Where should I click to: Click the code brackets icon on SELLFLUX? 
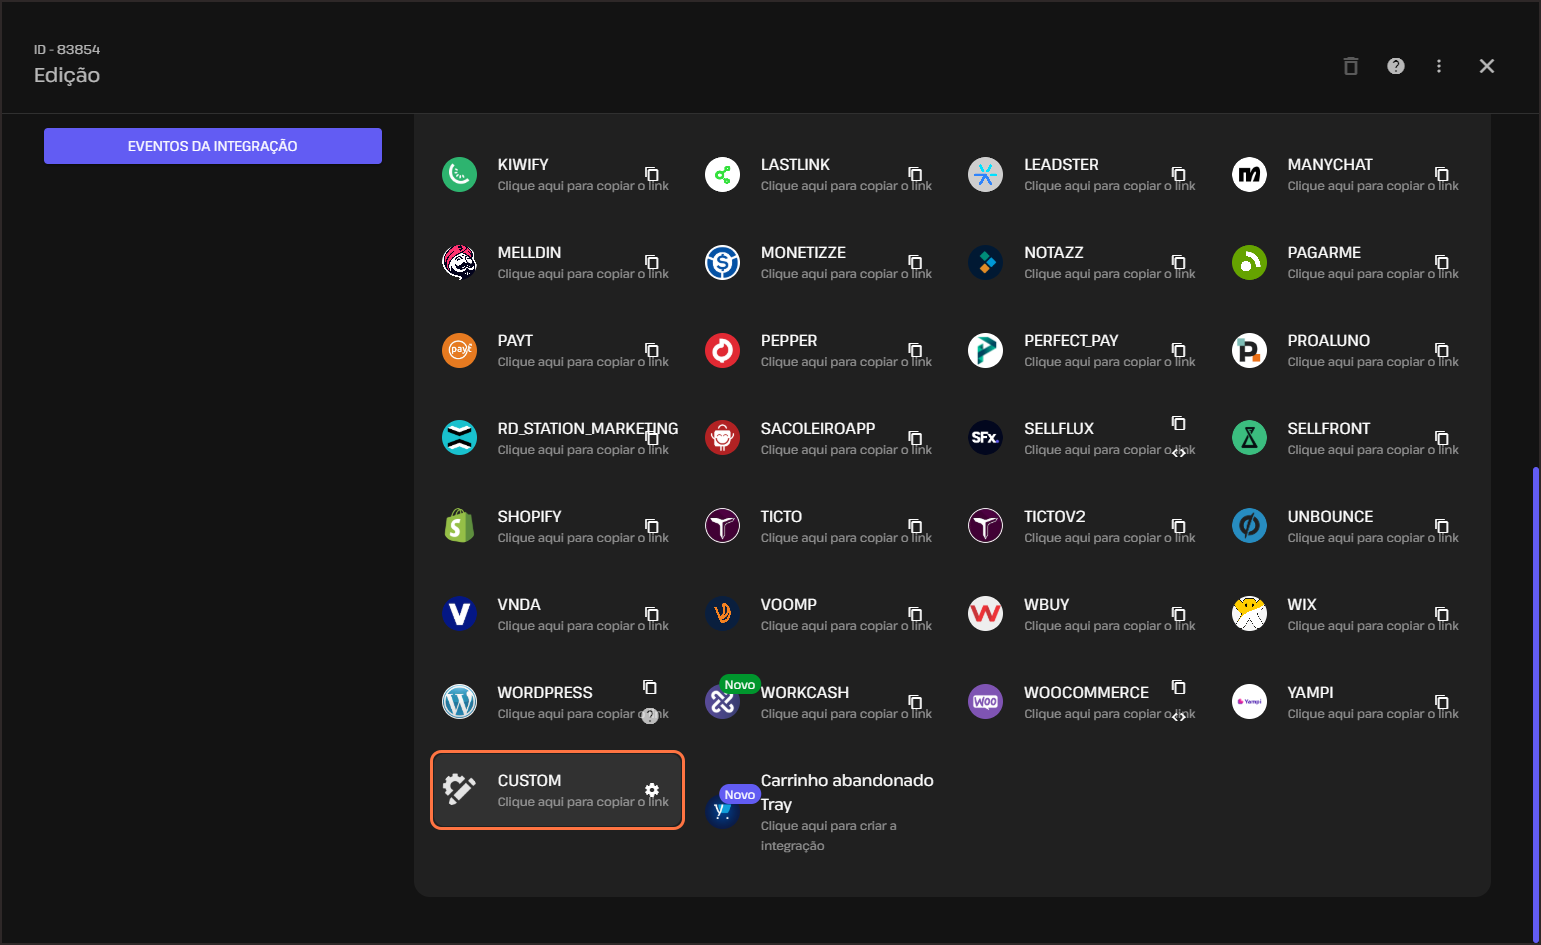coord(1179,452)
